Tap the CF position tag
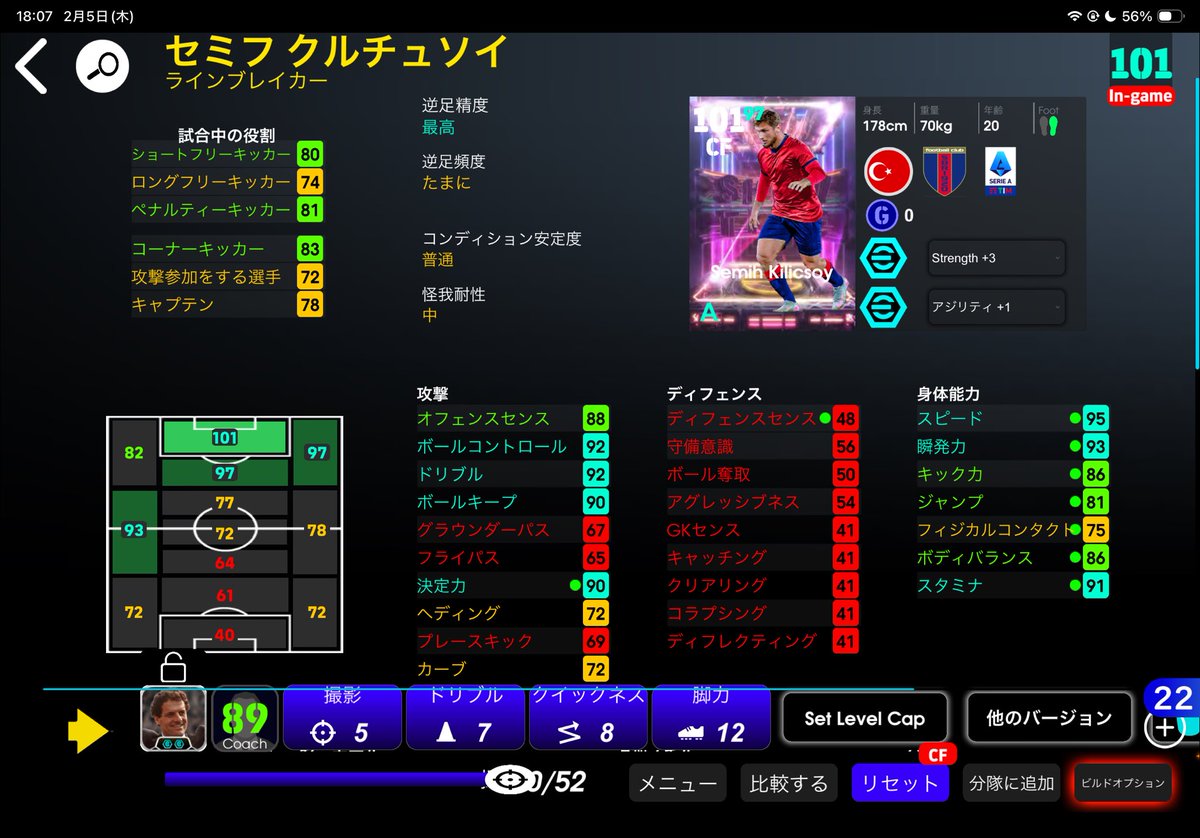The height and width of the screenshot is (838, 1200). coord(938,755)
